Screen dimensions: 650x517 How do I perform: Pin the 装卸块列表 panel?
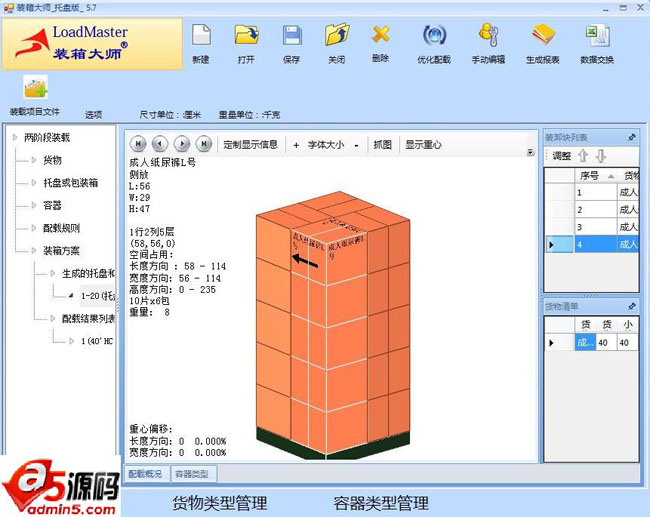pyautogui.click(x=632, y=137)
